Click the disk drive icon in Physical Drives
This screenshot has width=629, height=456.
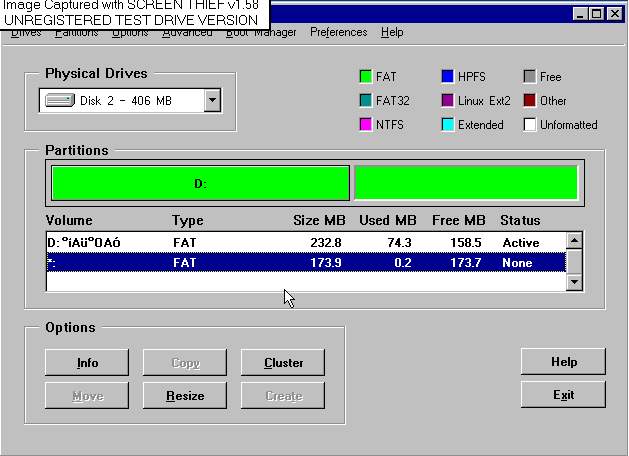60,101
